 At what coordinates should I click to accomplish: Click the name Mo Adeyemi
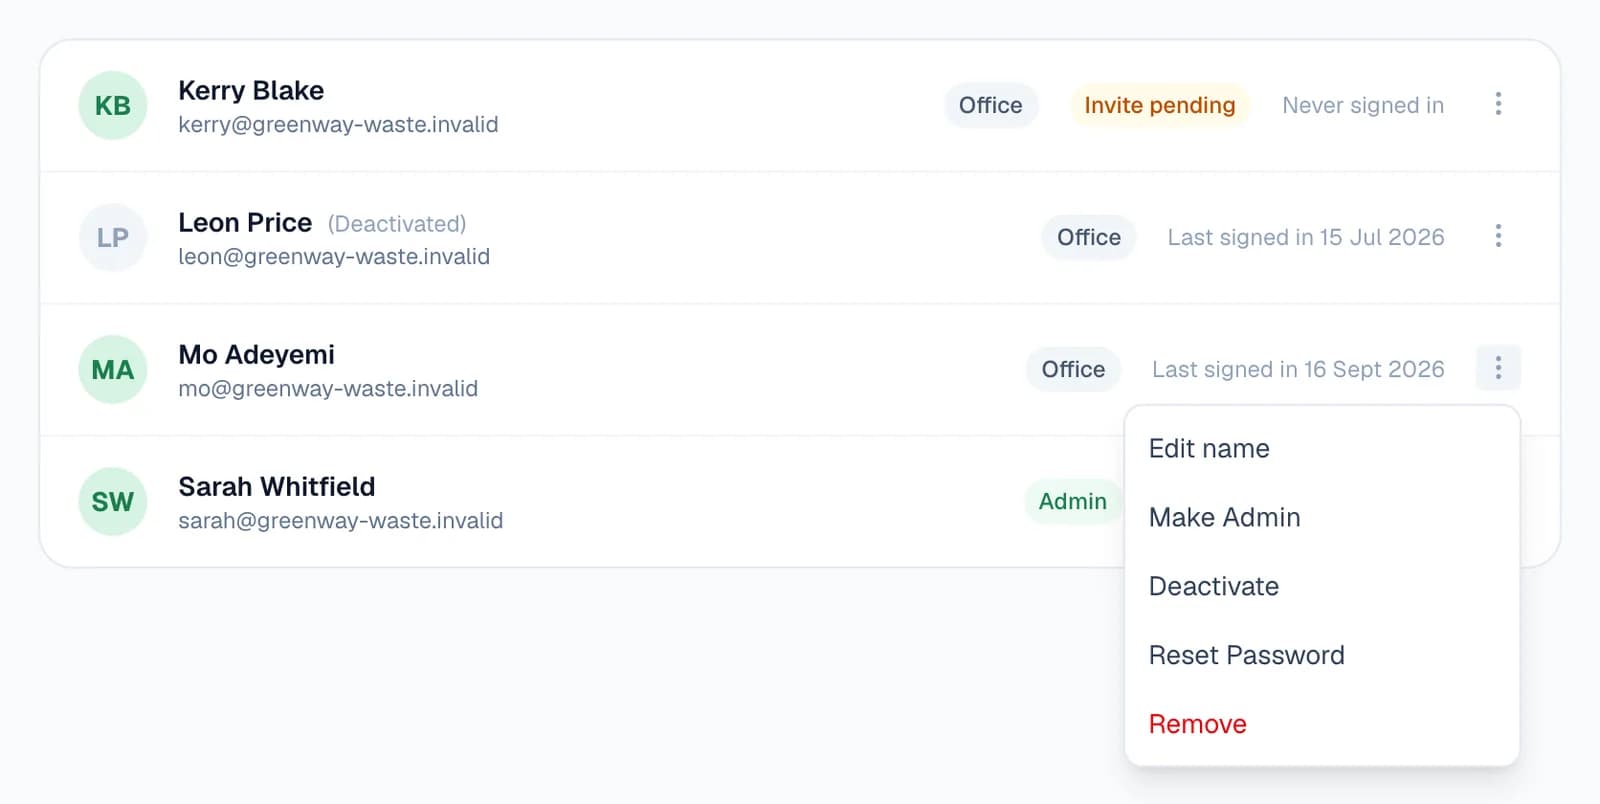pyautogui.click(x=256, y=354)
